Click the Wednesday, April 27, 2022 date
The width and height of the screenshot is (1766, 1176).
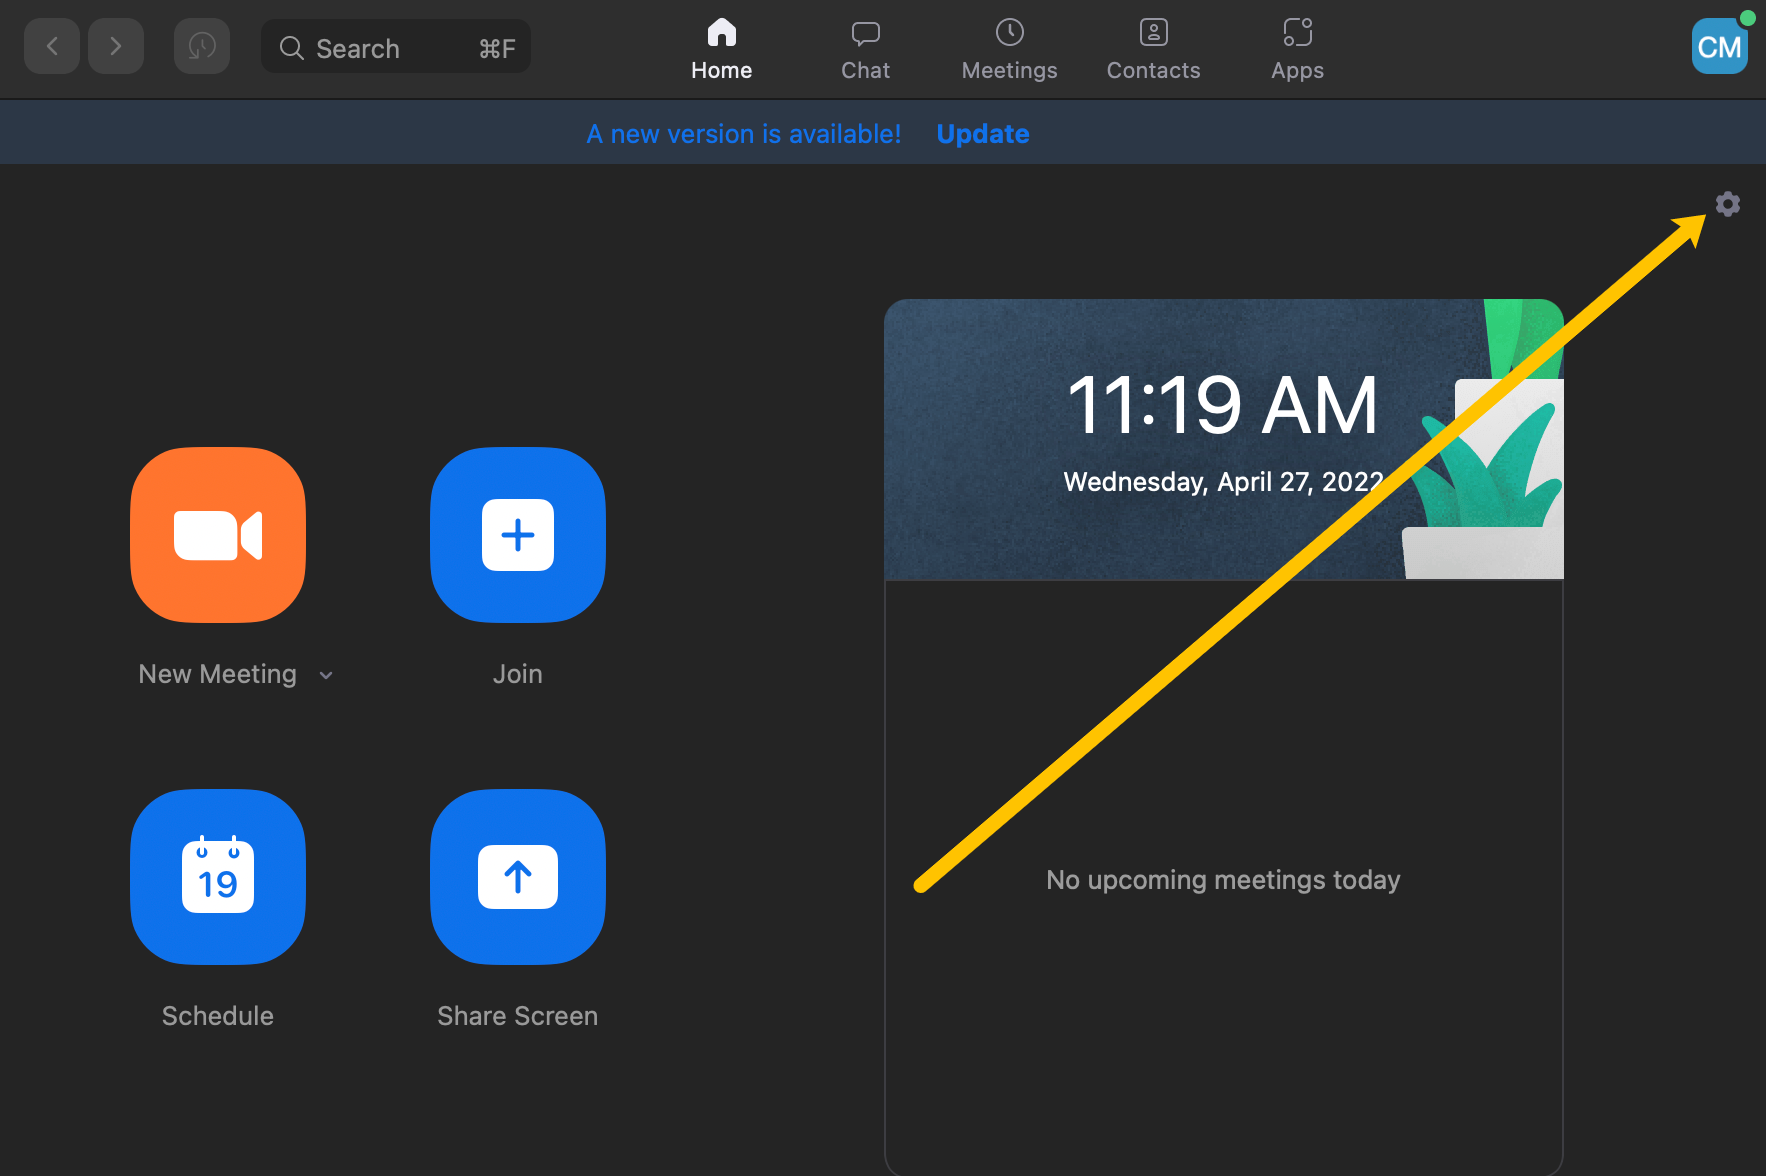1223,482
